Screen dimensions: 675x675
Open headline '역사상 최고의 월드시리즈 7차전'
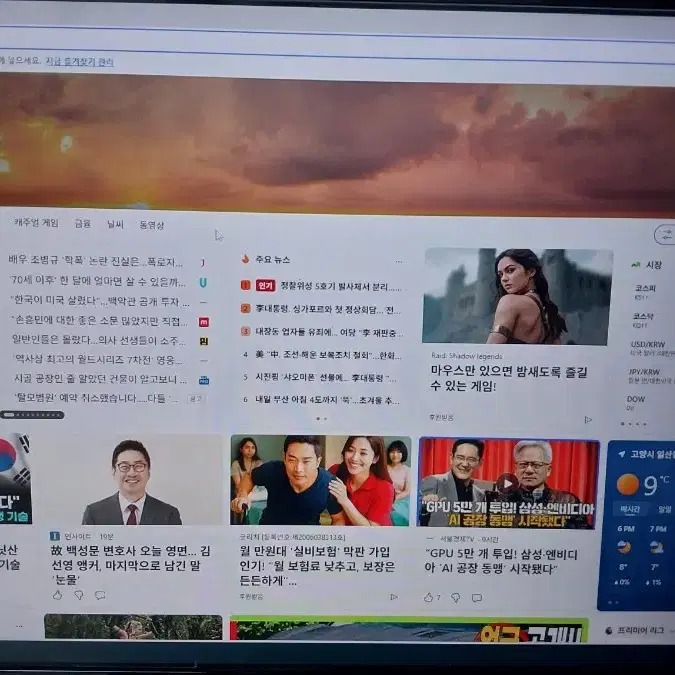click(98, 359)
